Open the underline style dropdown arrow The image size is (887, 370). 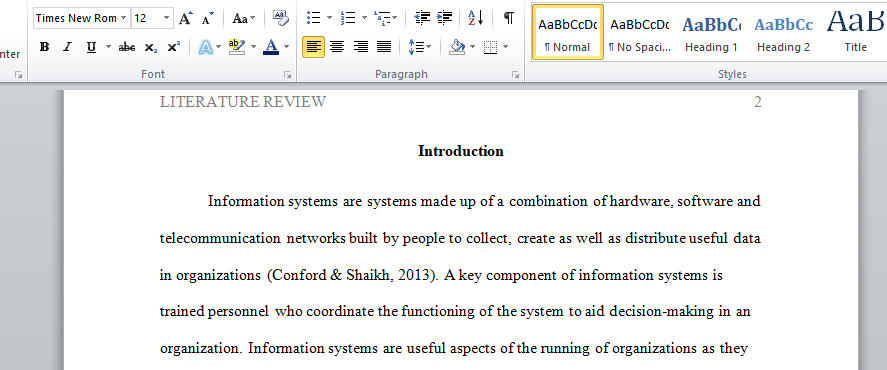(108, 48)
